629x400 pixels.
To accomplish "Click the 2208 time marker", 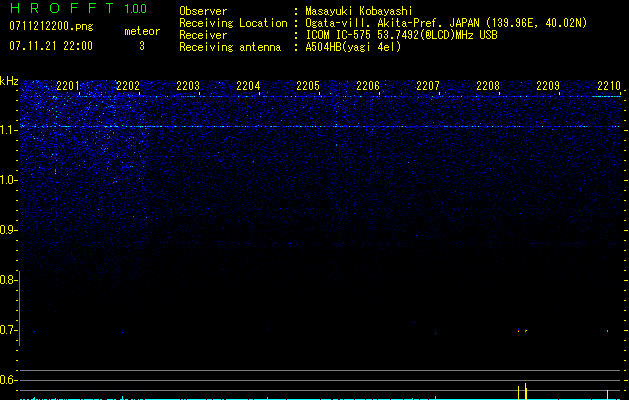I will point(488,85).
